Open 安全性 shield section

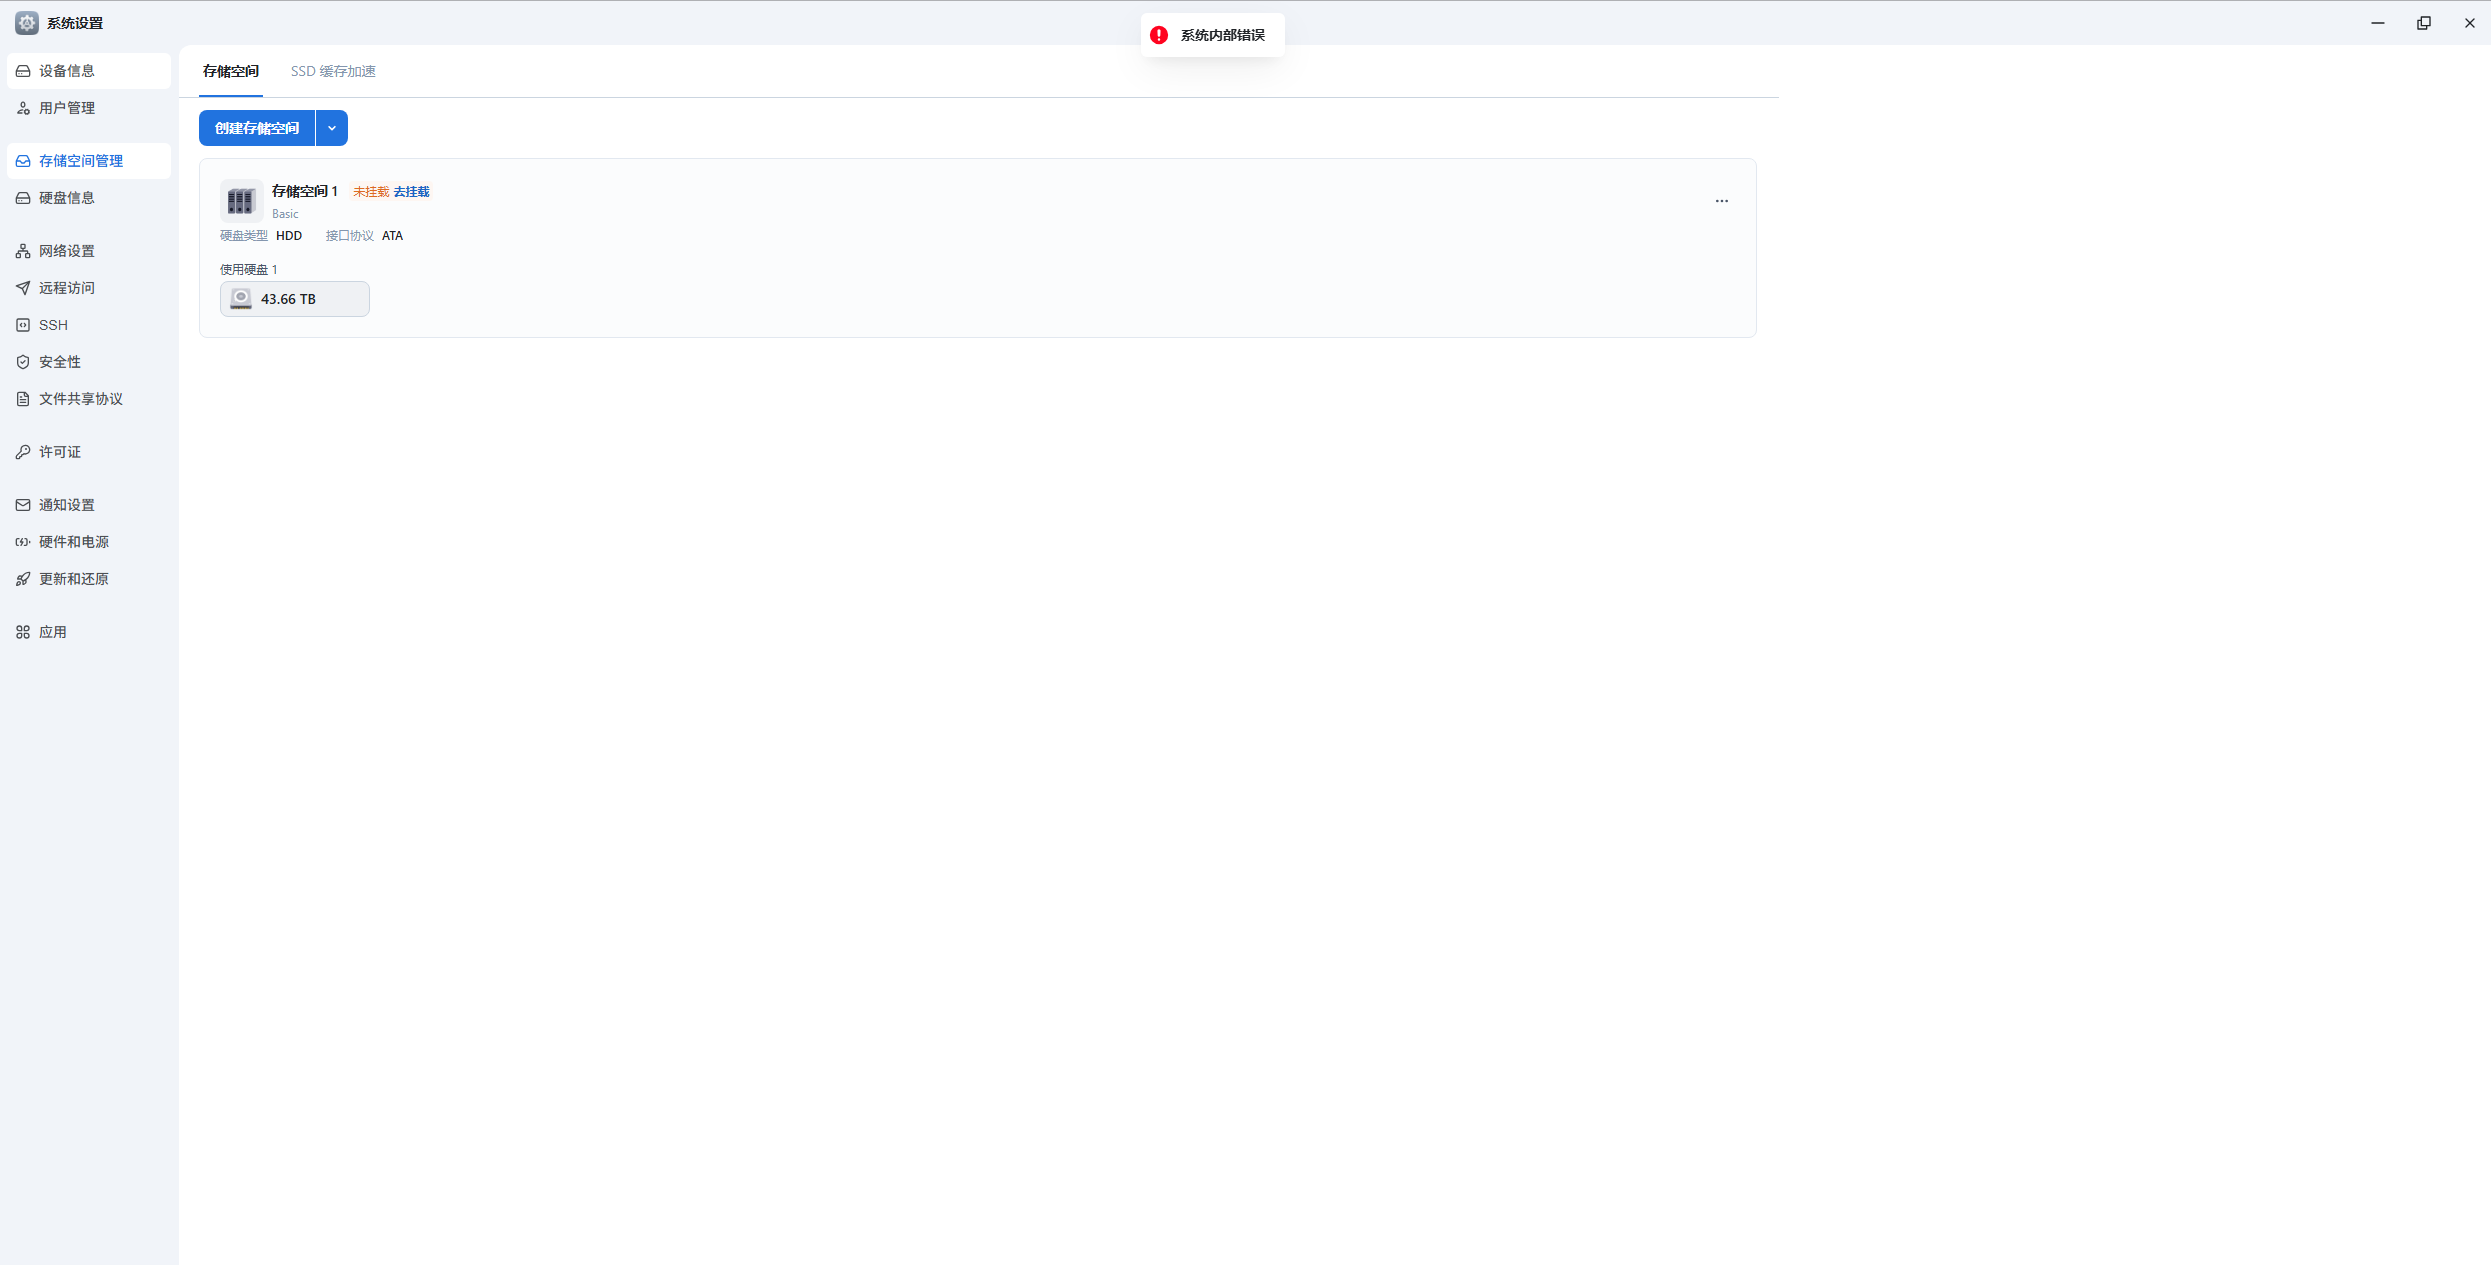[x=59, y=362]
